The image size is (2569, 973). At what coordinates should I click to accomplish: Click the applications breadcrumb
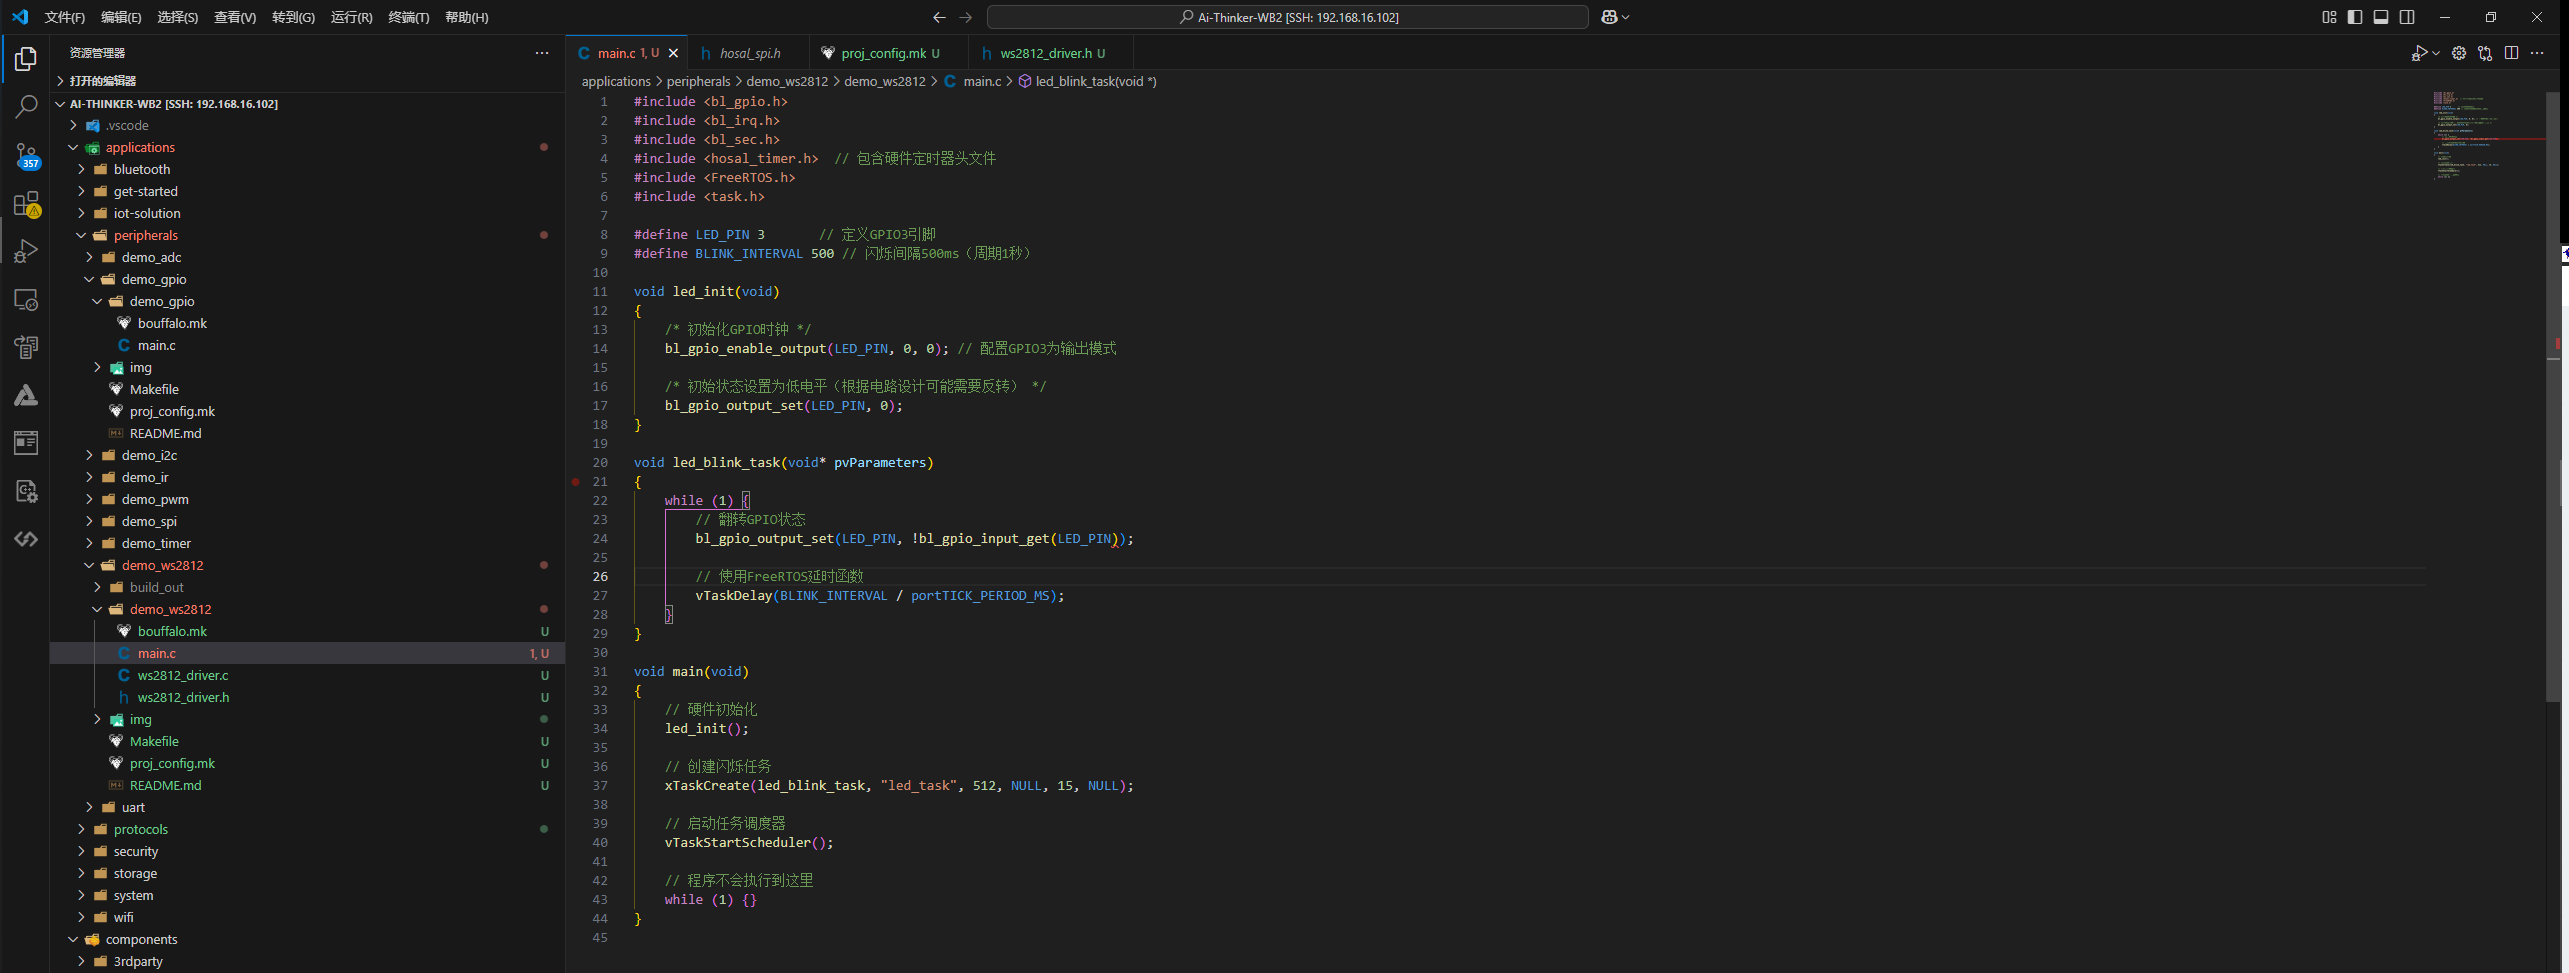coord(616,82)
